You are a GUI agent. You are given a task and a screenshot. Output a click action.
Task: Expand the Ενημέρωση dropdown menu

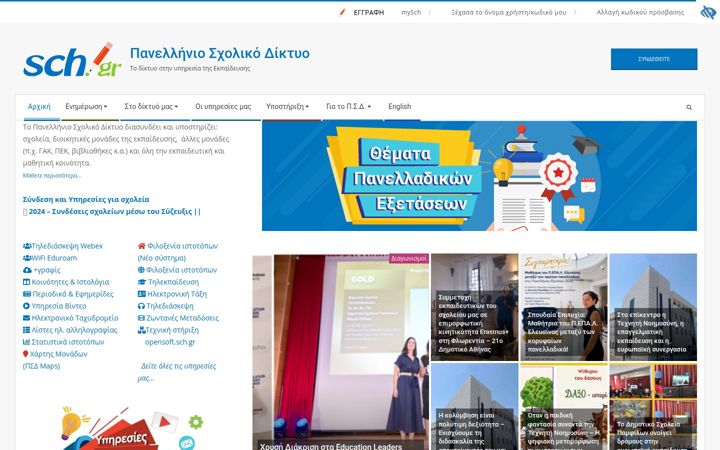click(86, 107)
